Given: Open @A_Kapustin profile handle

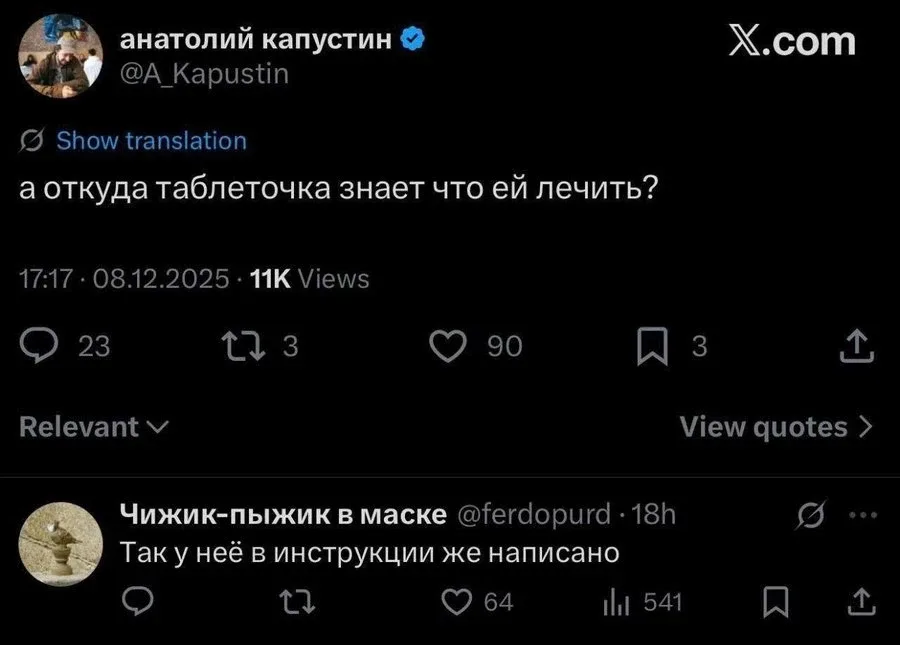Looking at the screenshot, I should click(204, 73).
